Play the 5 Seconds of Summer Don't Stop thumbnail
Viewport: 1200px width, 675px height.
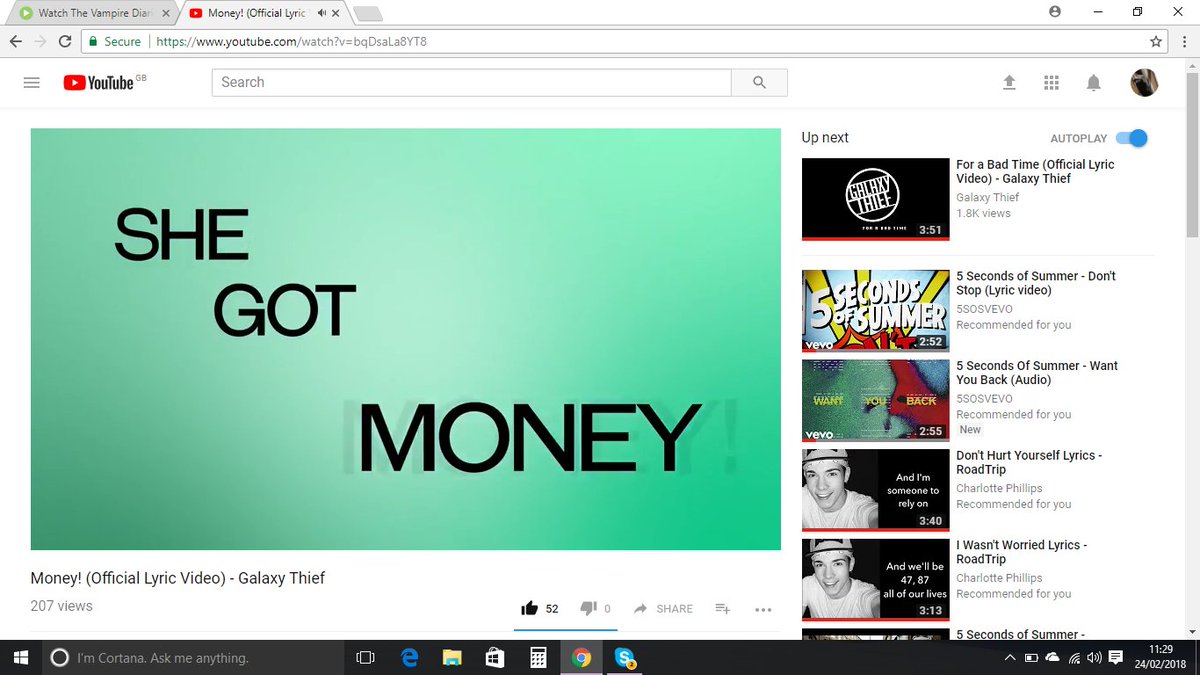click(875, 310)
